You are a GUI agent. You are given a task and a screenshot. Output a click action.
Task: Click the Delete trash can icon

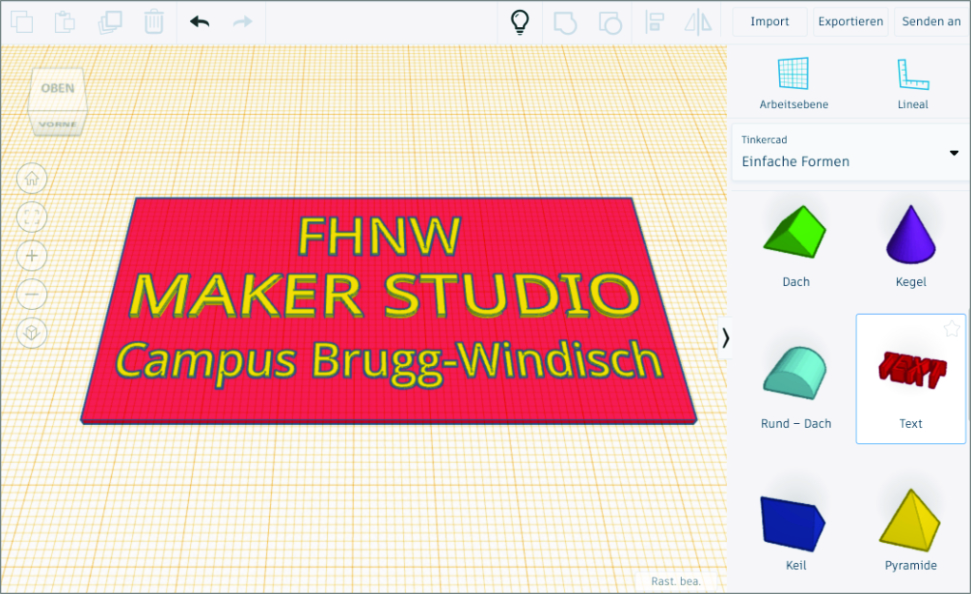point(153,22)
